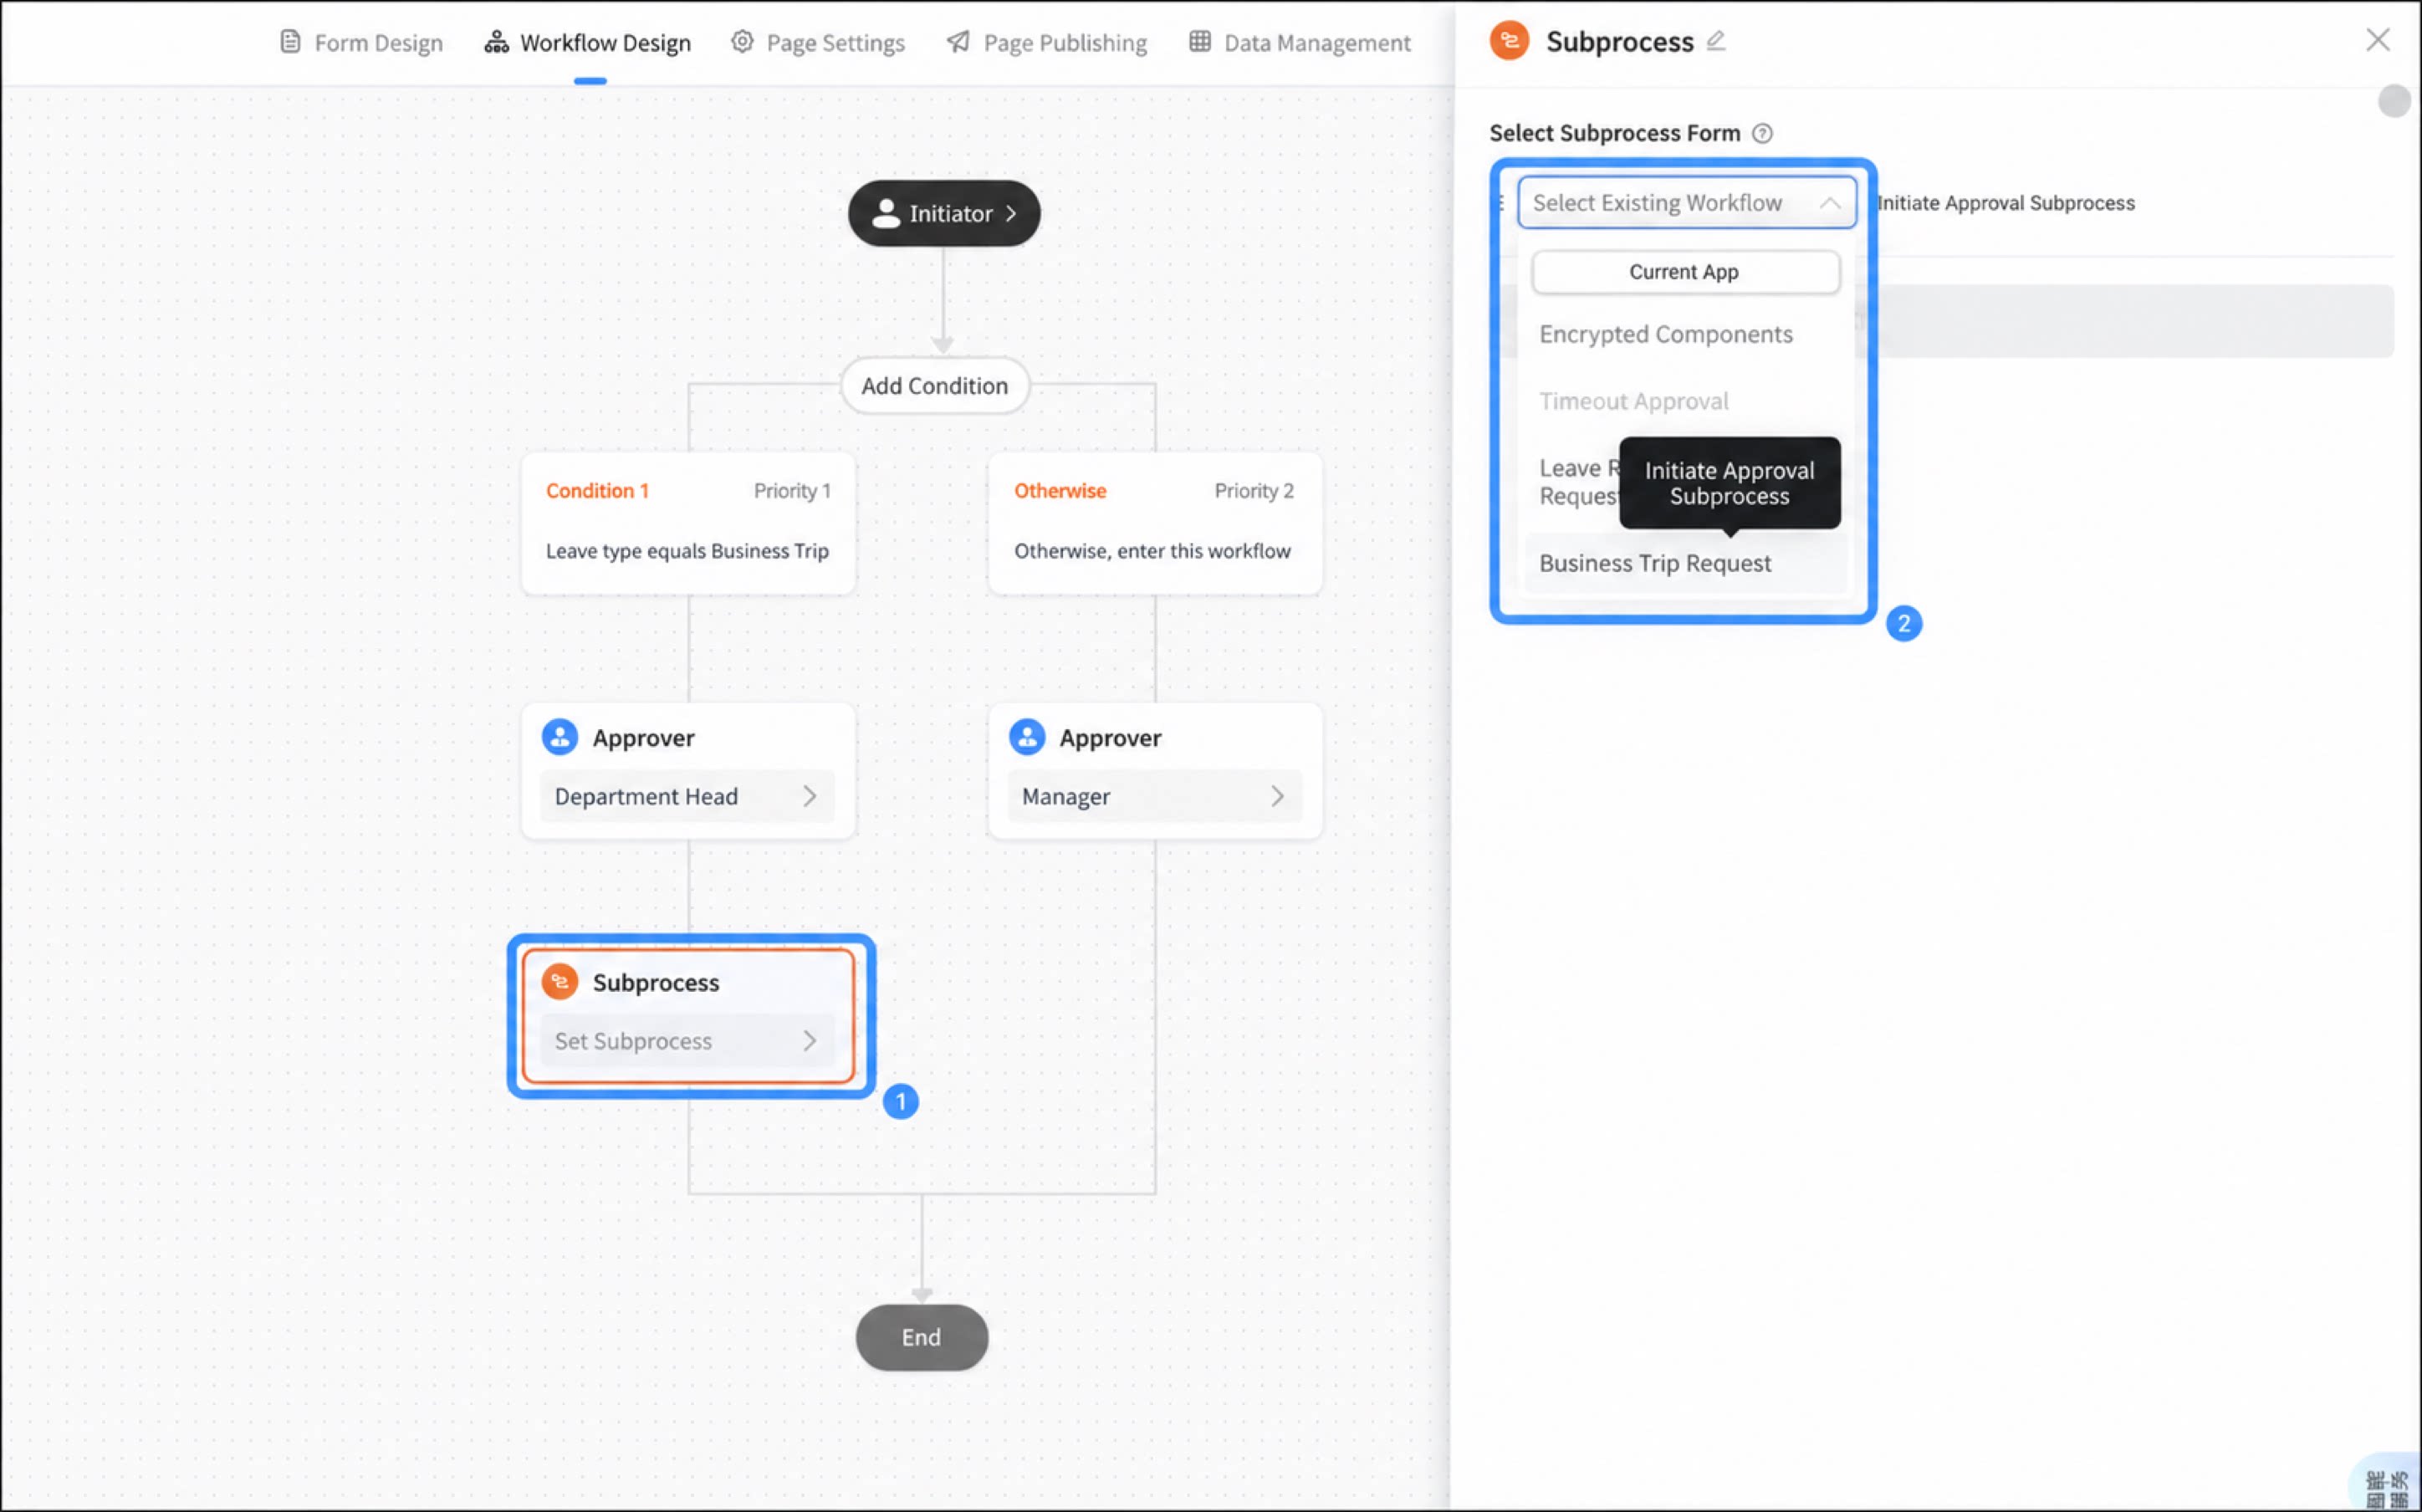Click the orange Subprocess icon in panel header
Image resolution: width=2422 pixels, height=1512 pixels.
tap(1509, 41)
